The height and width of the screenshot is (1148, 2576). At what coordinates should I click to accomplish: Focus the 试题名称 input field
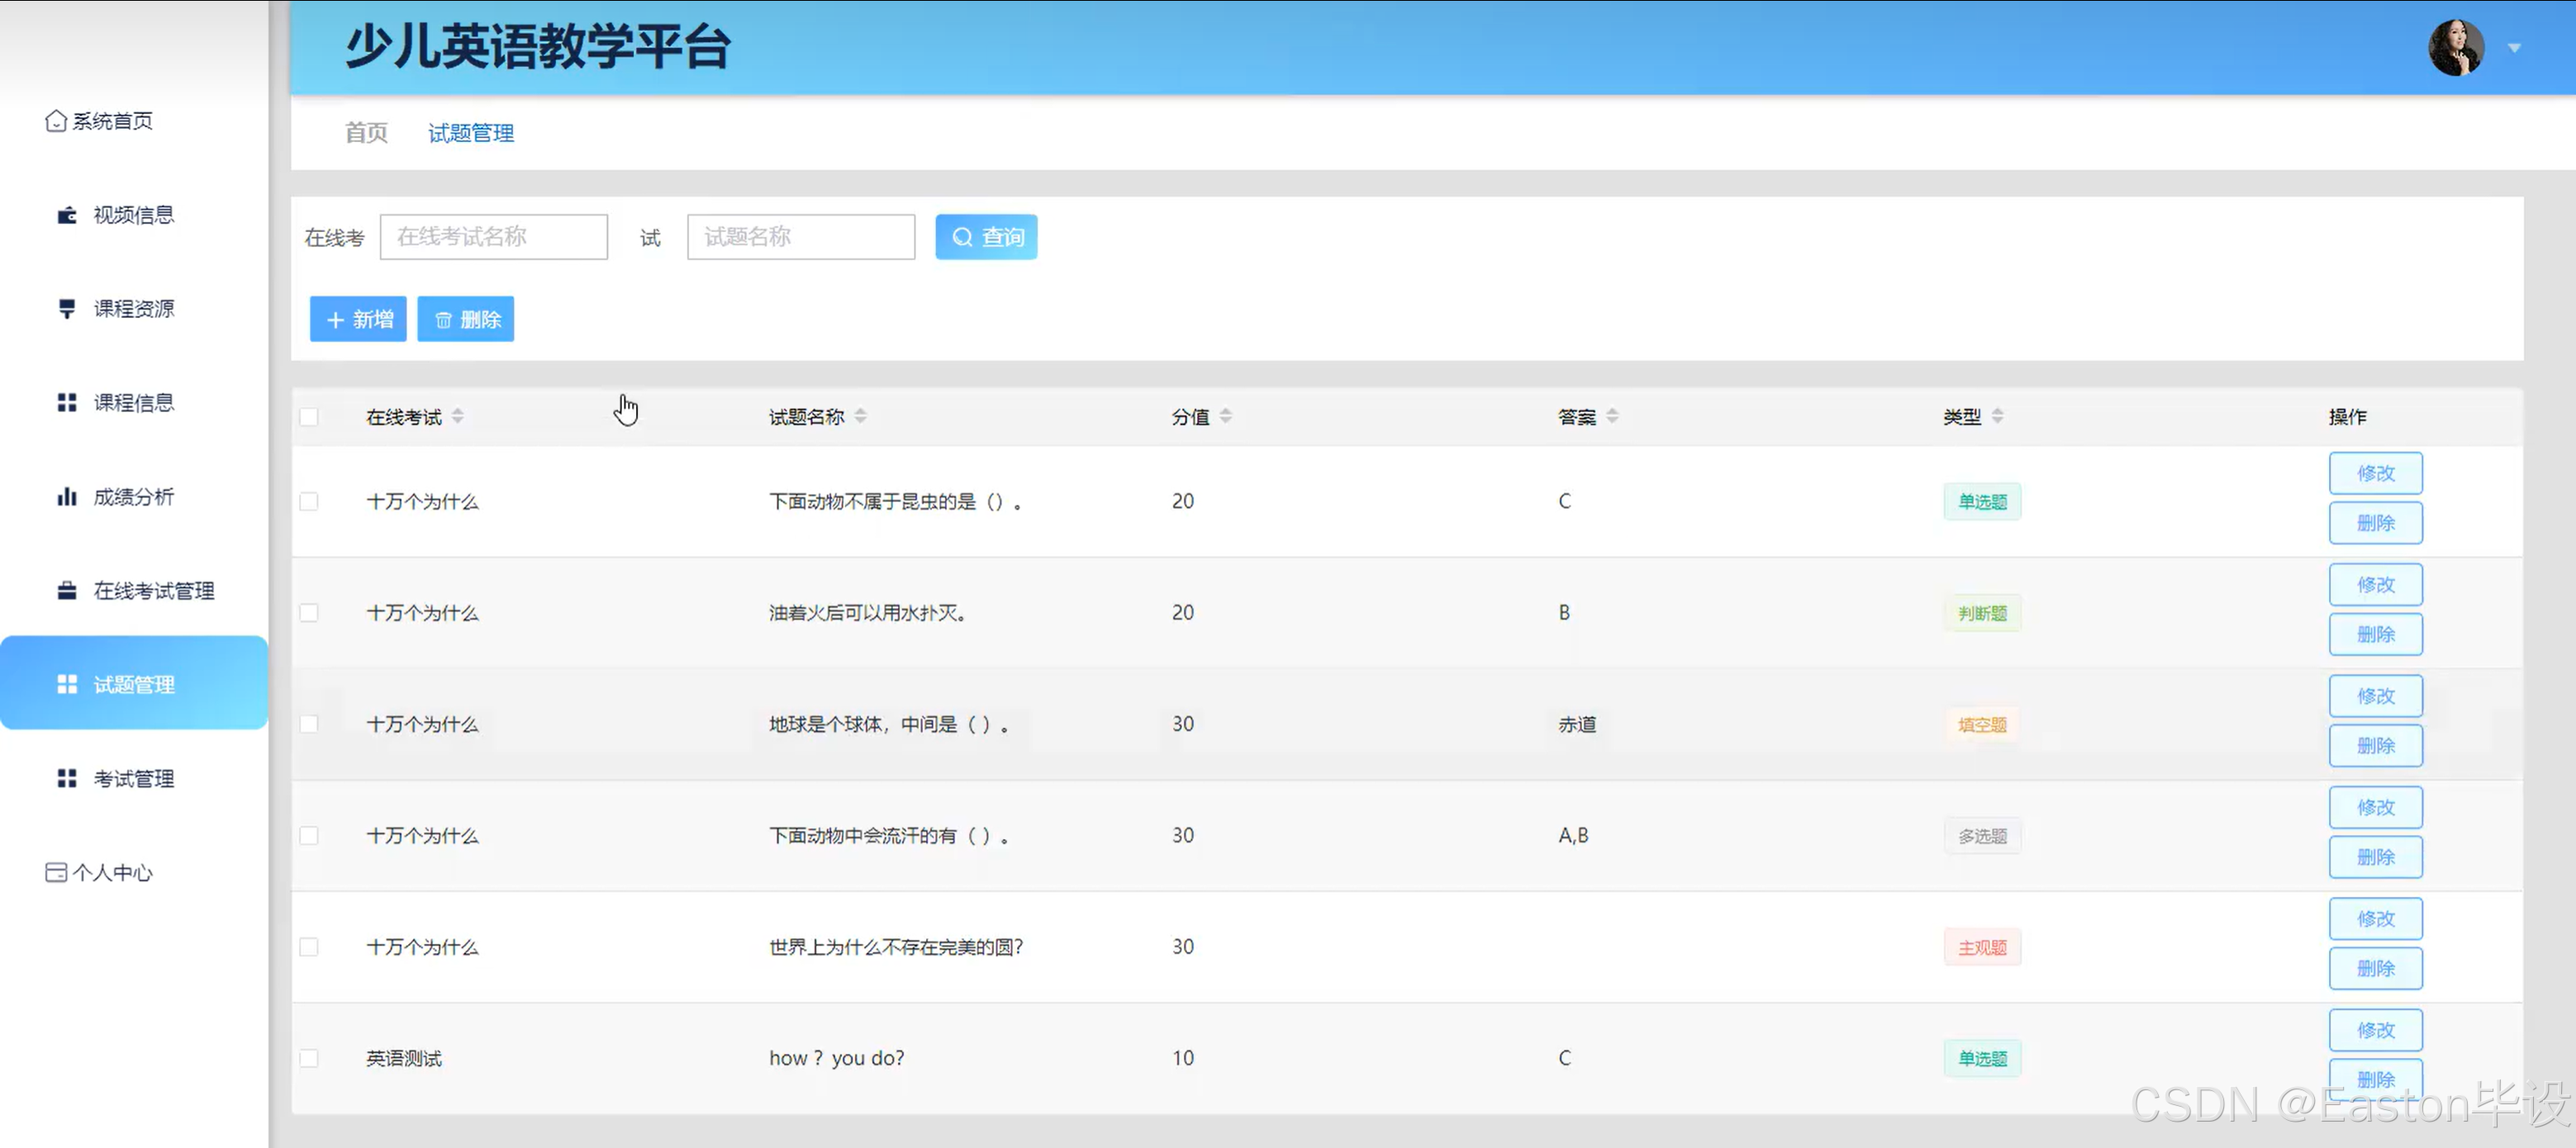[801, 237]
